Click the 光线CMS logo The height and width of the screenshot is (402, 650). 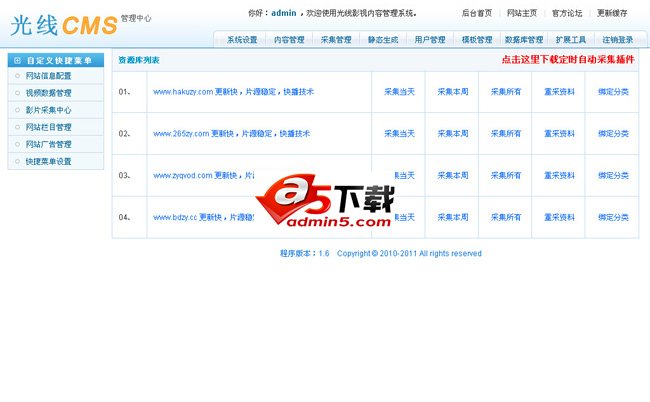[x=64, y=25]
